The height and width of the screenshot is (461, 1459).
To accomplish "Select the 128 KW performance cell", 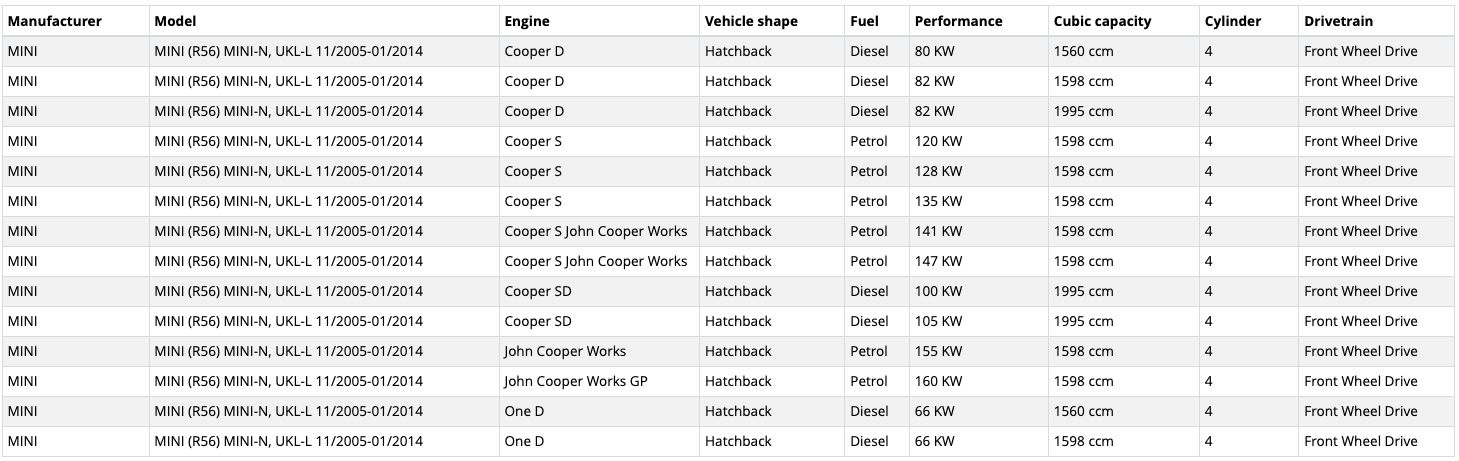I will point(938,171).
